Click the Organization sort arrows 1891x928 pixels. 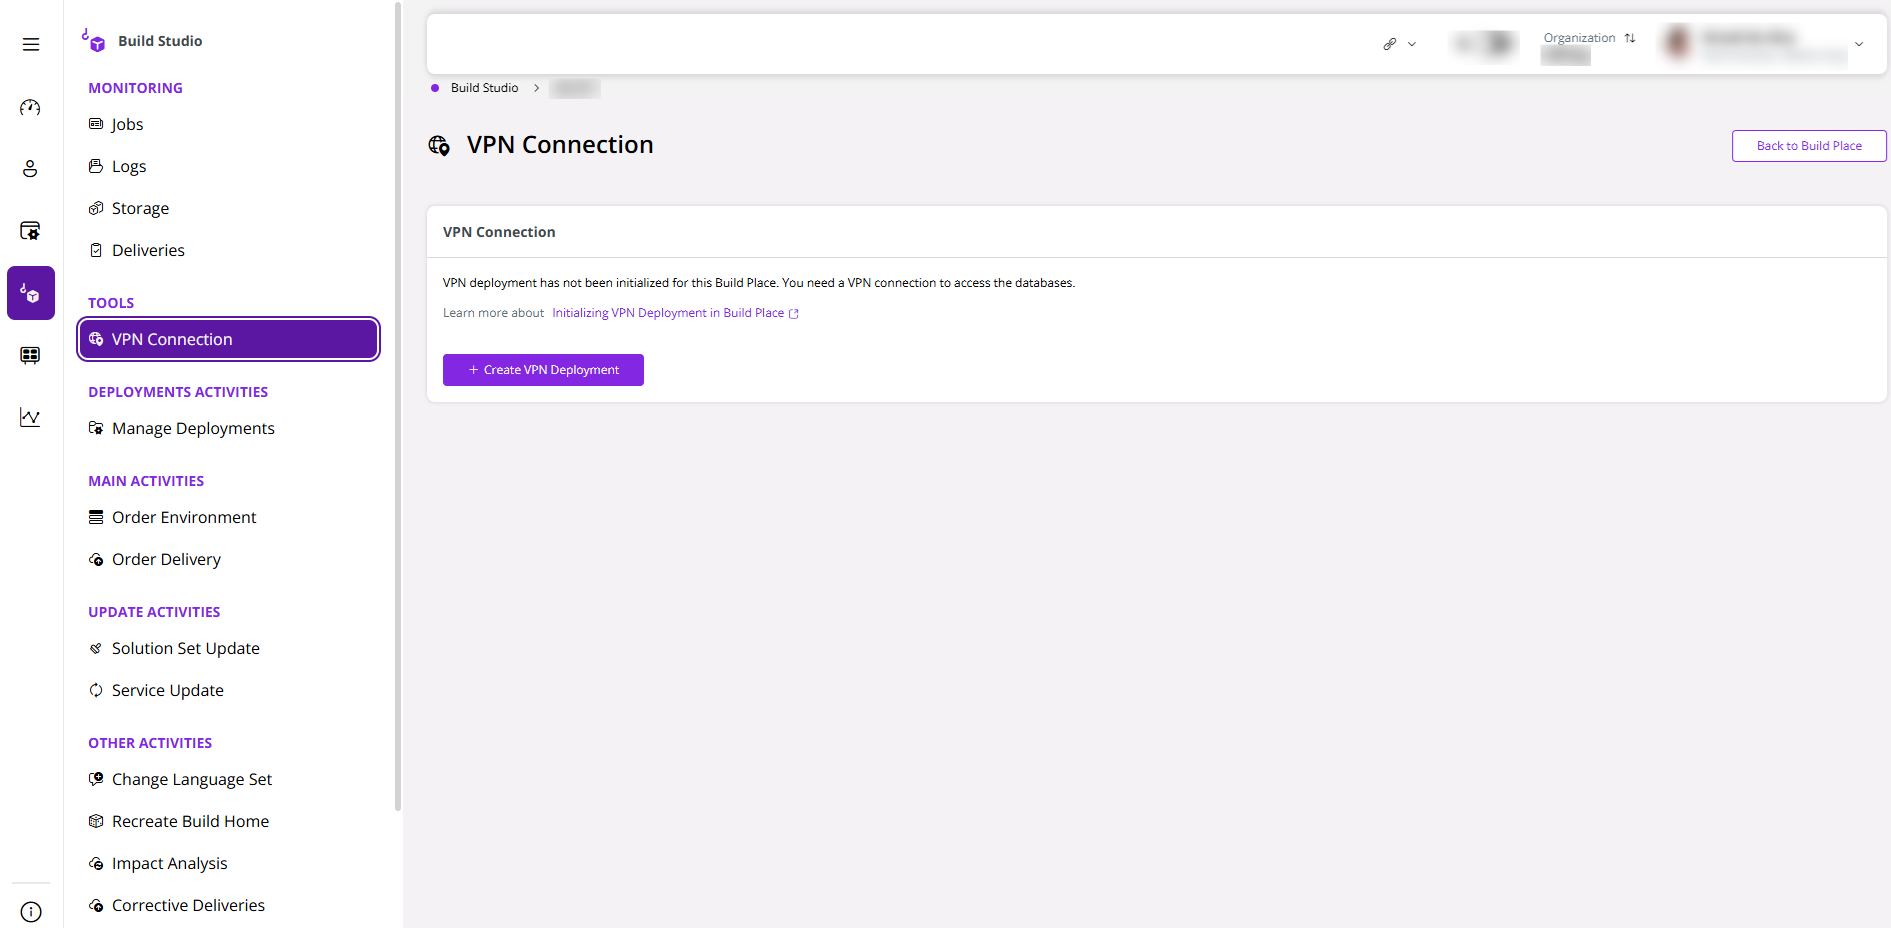click(x=1631, y=37)
